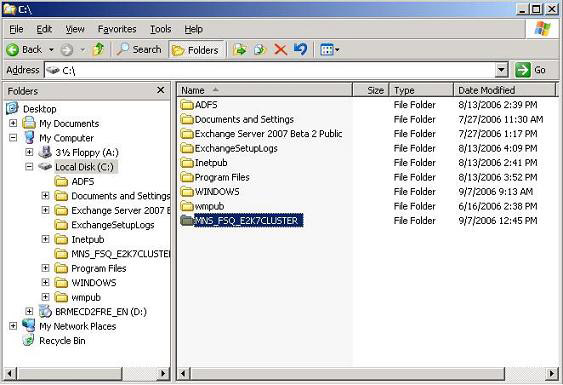Open the Tools menu
The image size is (563, 385).
tap(160, 29)
